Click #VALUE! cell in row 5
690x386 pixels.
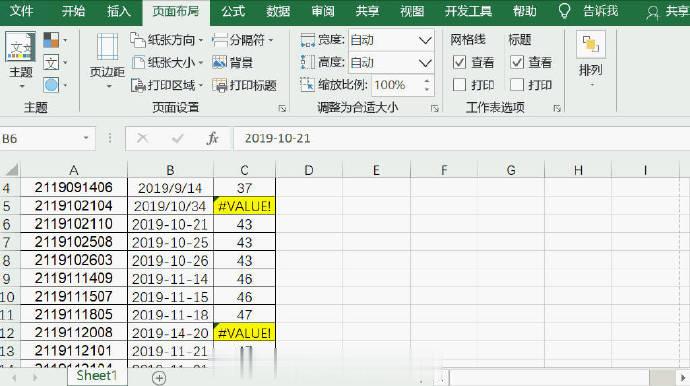tap(244, 206)
